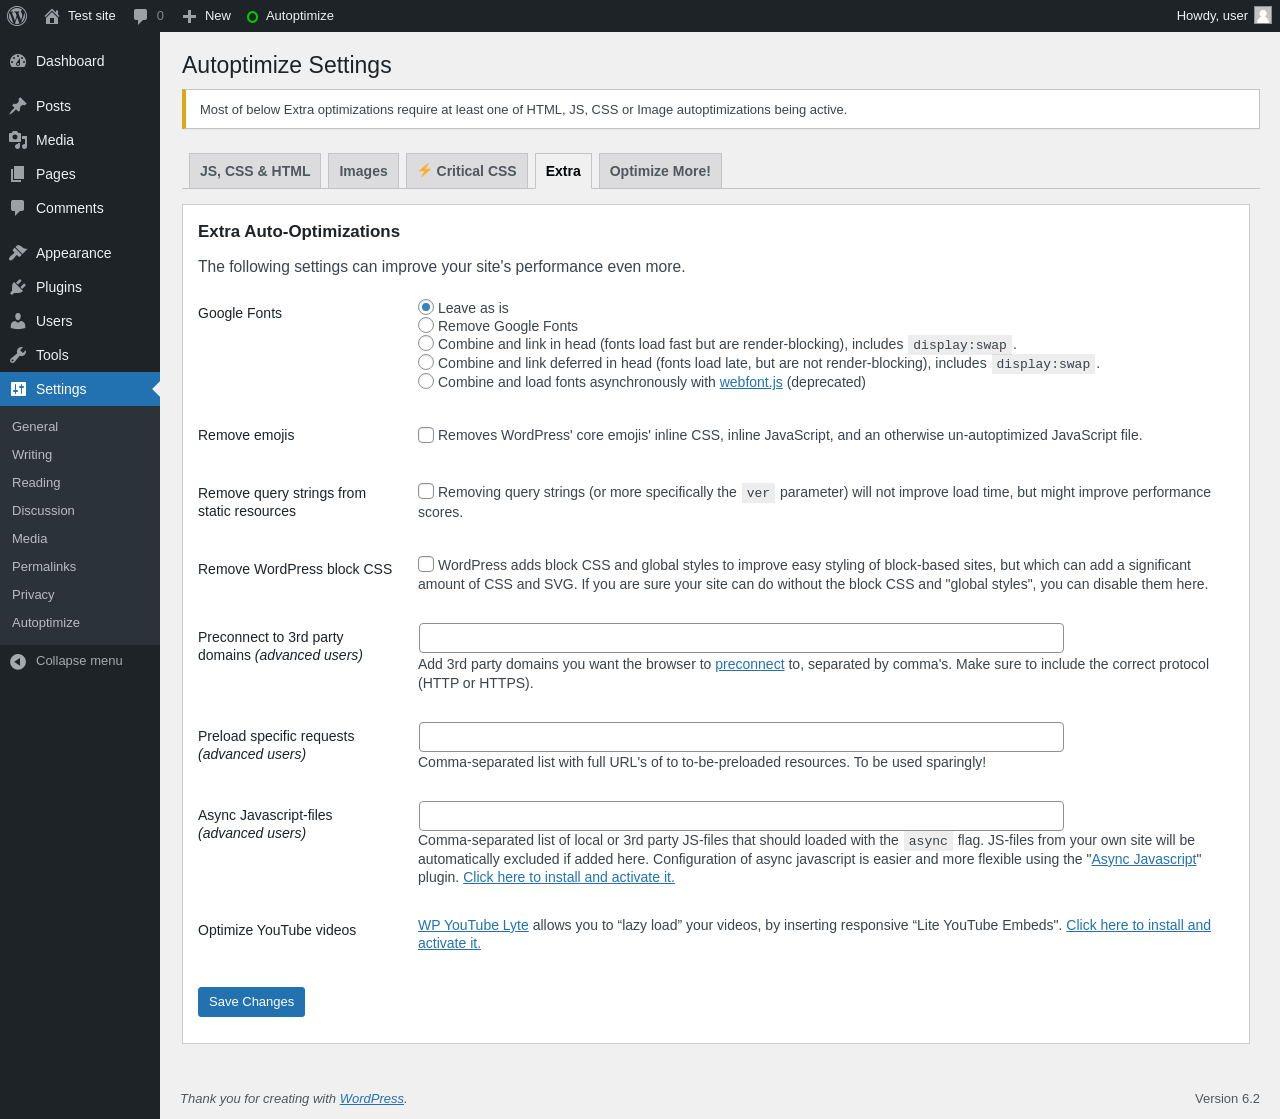Select the Remove Google Fonts option
1280x1119 pixels.
[426, 325]
